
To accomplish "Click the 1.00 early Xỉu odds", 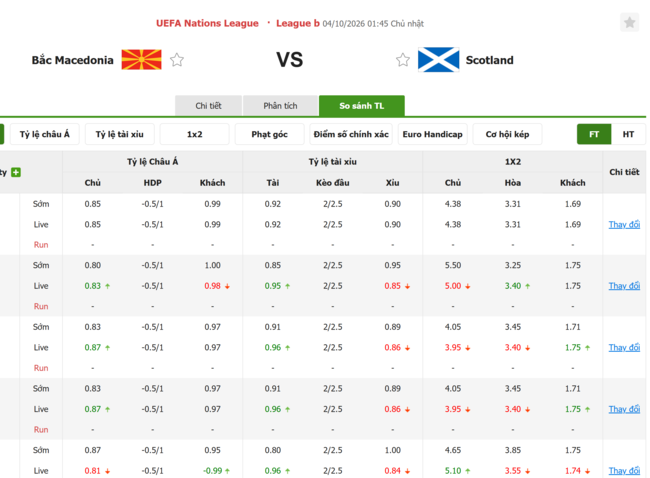I will (393, 450).
